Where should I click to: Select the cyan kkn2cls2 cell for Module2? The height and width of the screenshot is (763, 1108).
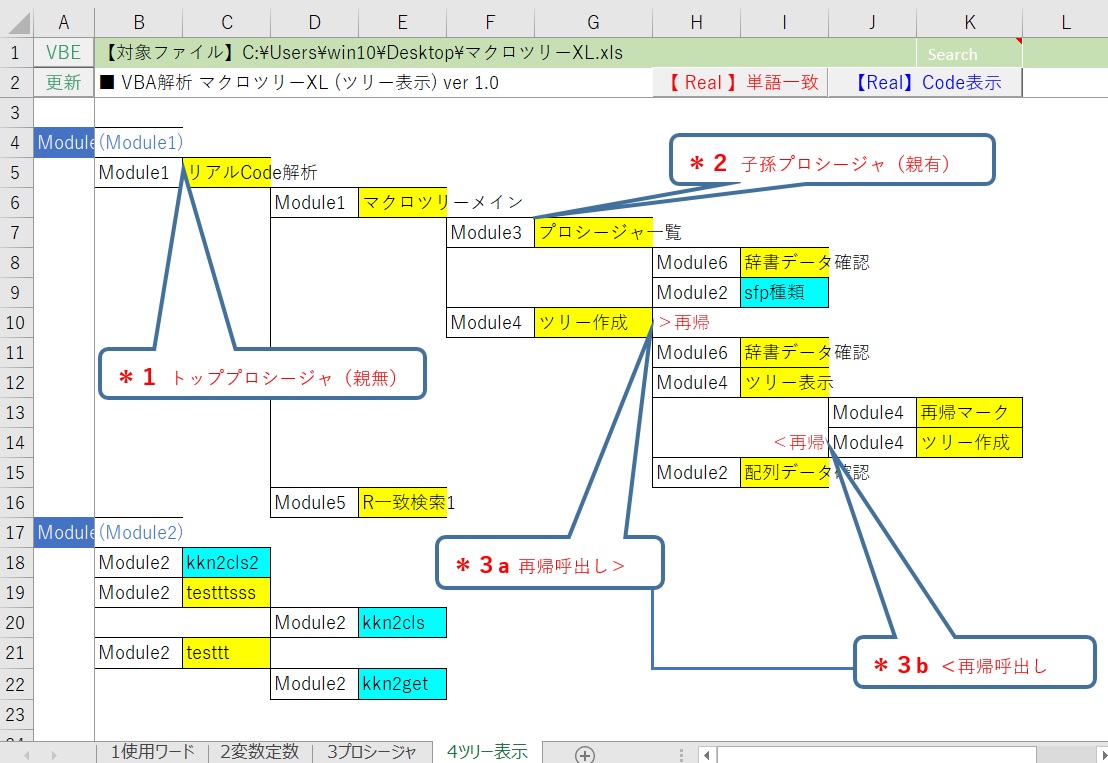pyautogui.click(x=226, y=562)
